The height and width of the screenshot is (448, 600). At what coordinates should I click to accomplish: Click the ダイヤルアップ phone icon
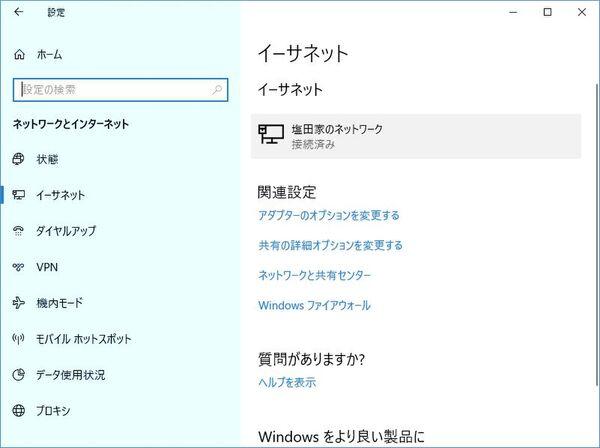pos(18,231)
